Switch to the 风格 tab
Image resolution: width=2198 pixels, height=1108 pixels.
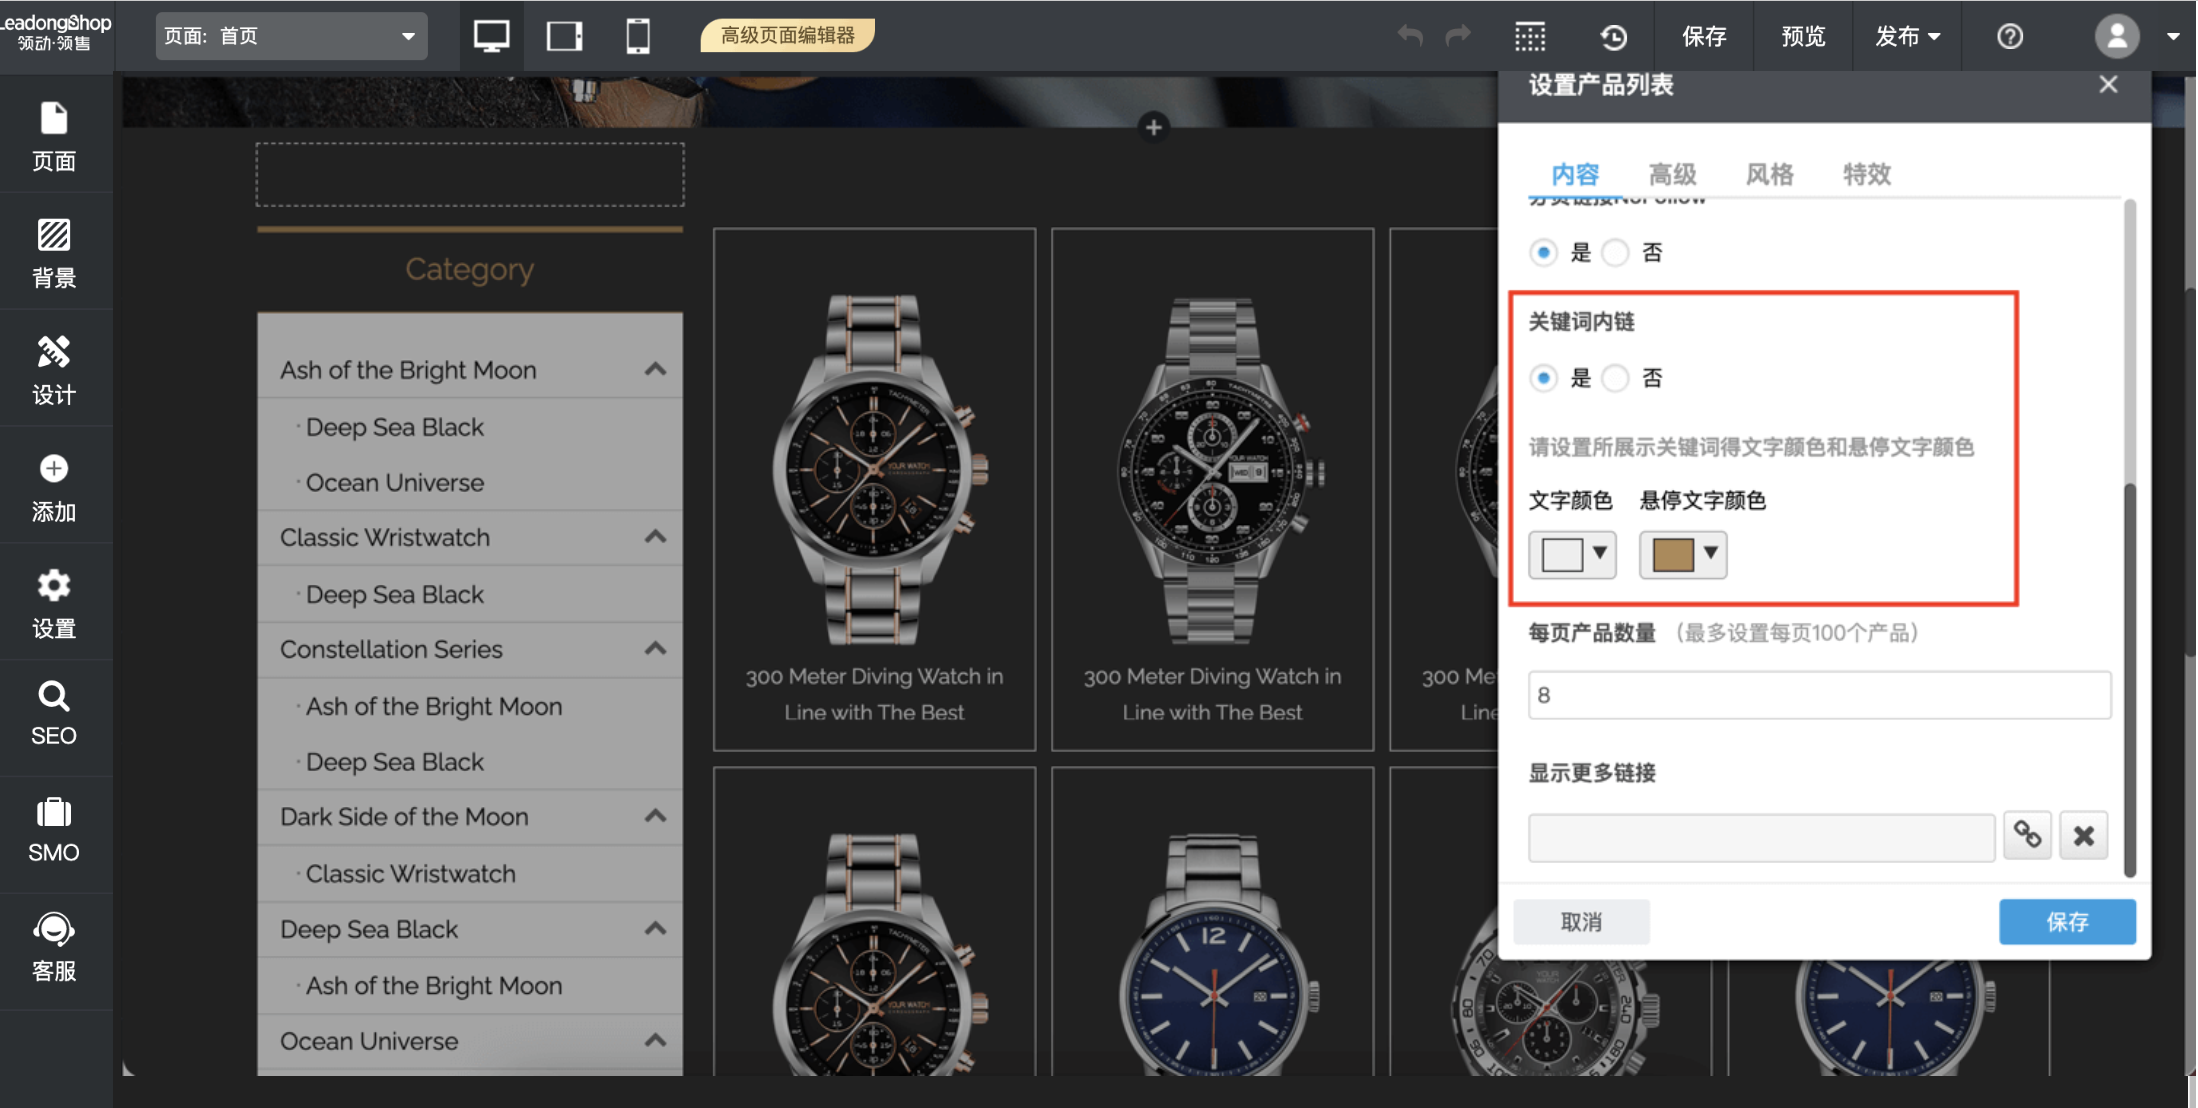(x=1769, y=175)
